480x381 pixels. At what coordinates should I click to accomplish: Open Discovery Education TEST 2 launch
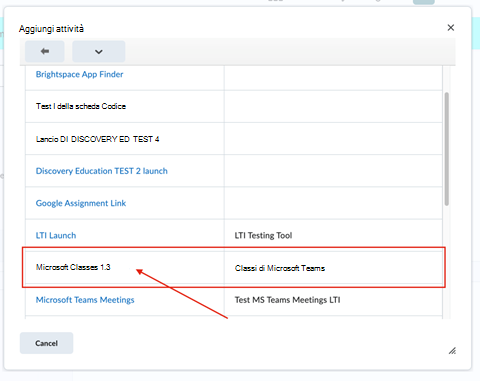coord(102,171)
